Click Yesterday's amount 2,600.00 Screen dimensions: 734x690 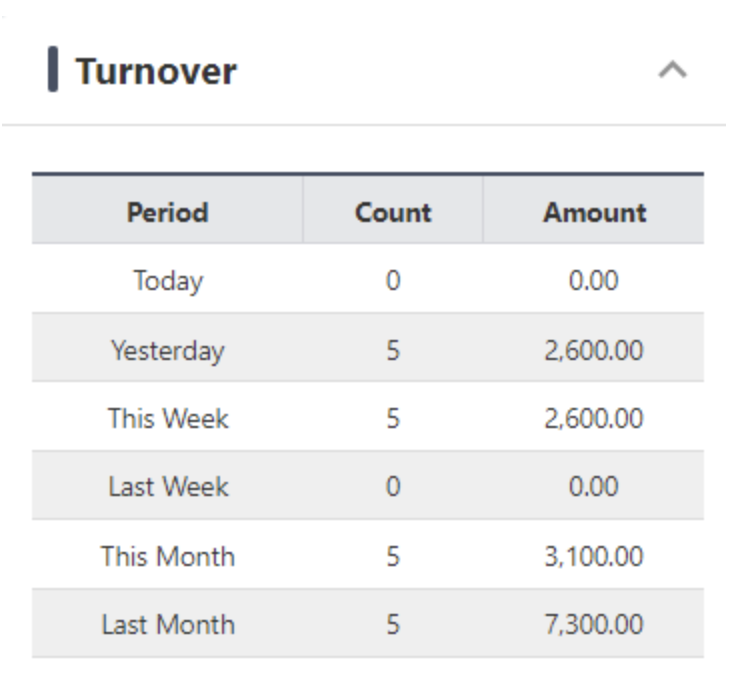[594, 350]
